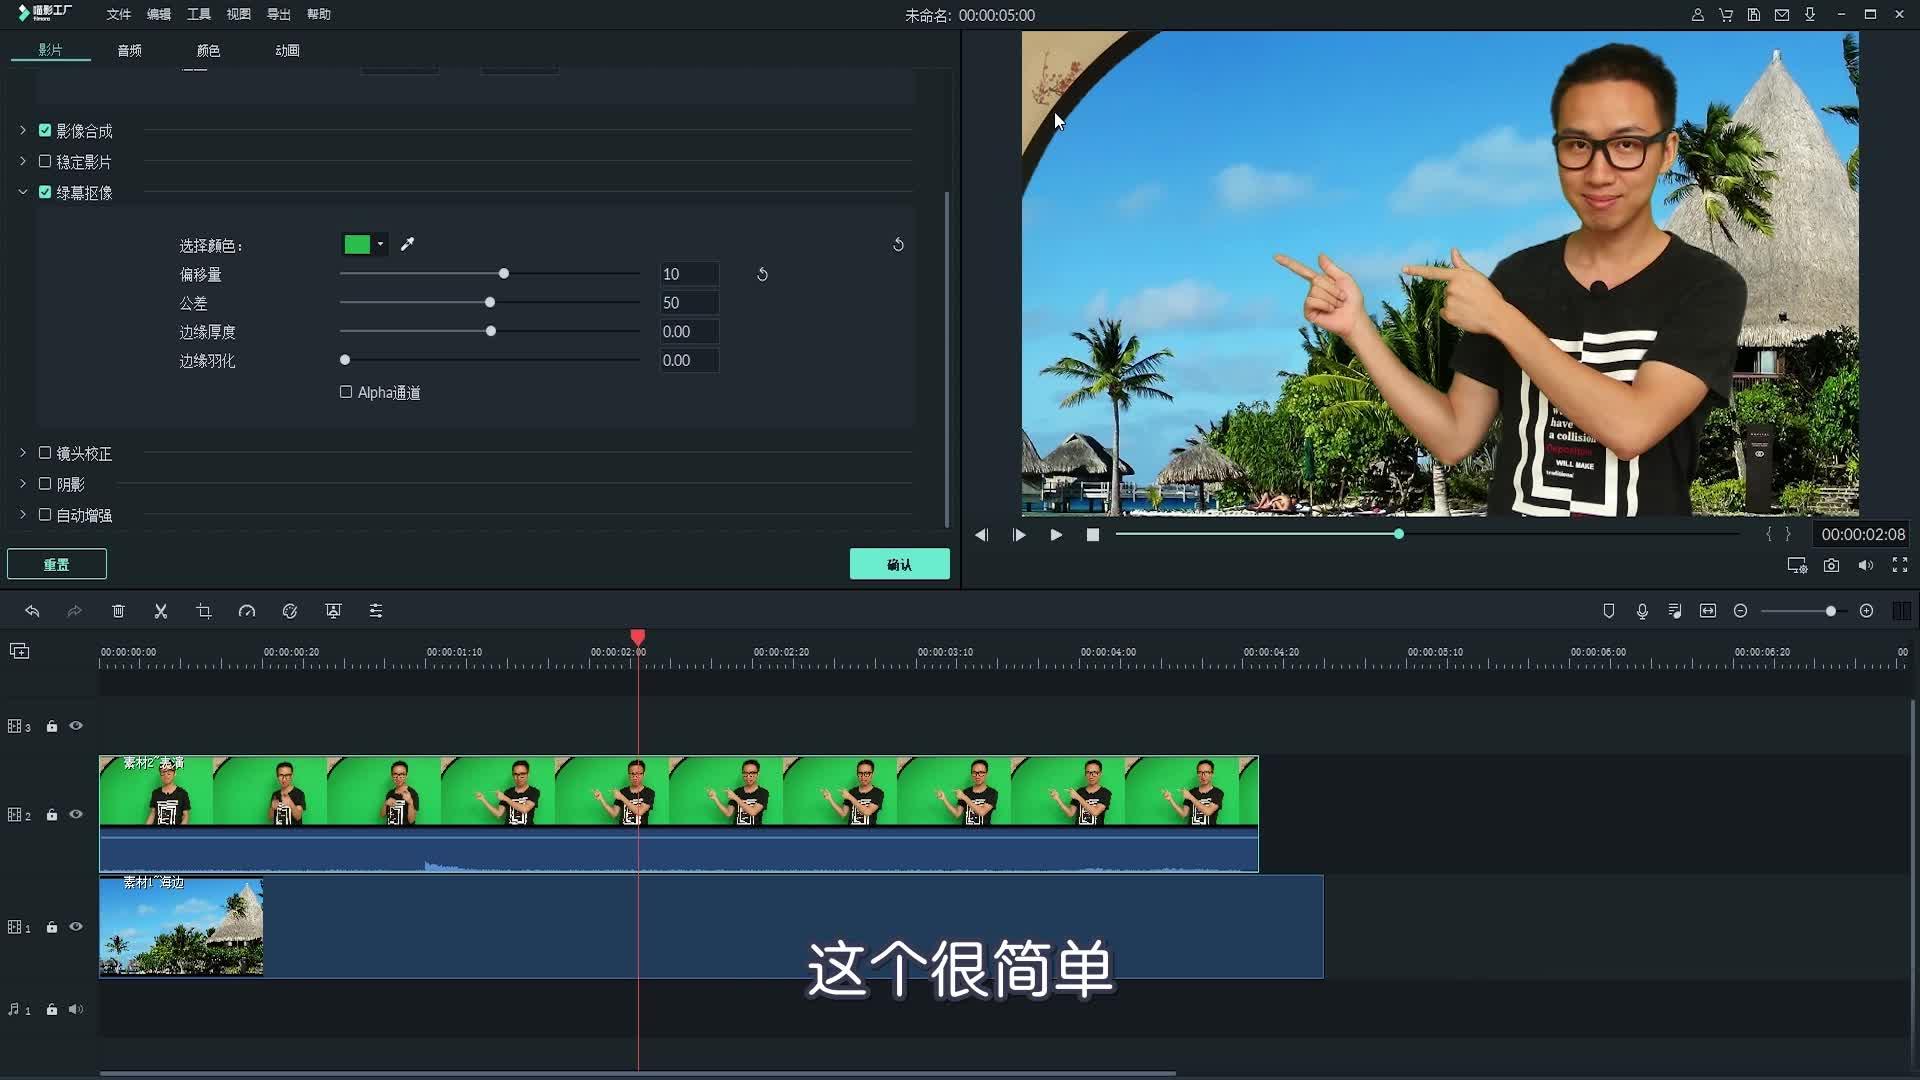Click the 公差 tolerance slider handle
The width and height of the screenshot is (1920, 1080).
[490, 302]
